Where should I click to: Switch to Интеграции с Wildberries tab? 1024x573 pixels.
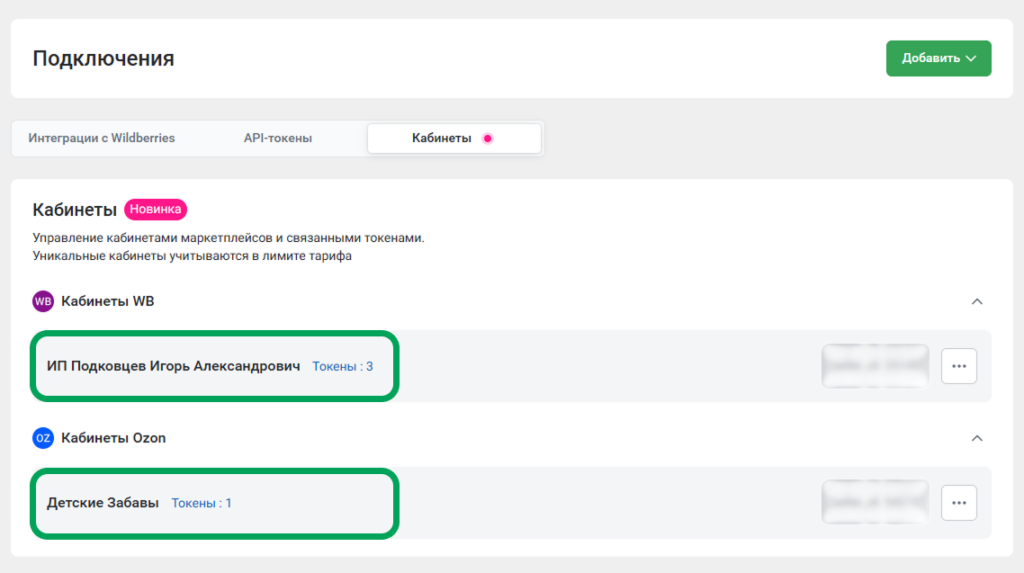[x=101, y=139]
